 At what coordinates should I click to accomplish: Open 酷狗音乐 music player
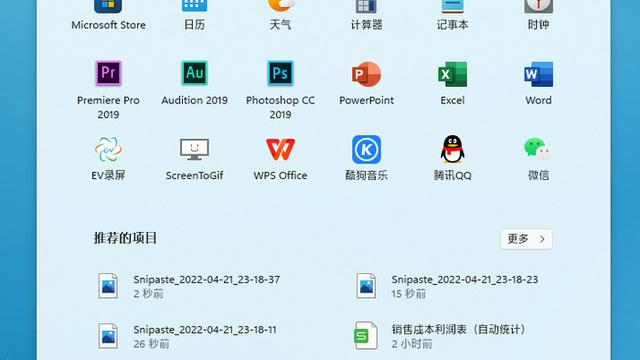[366, 158]
